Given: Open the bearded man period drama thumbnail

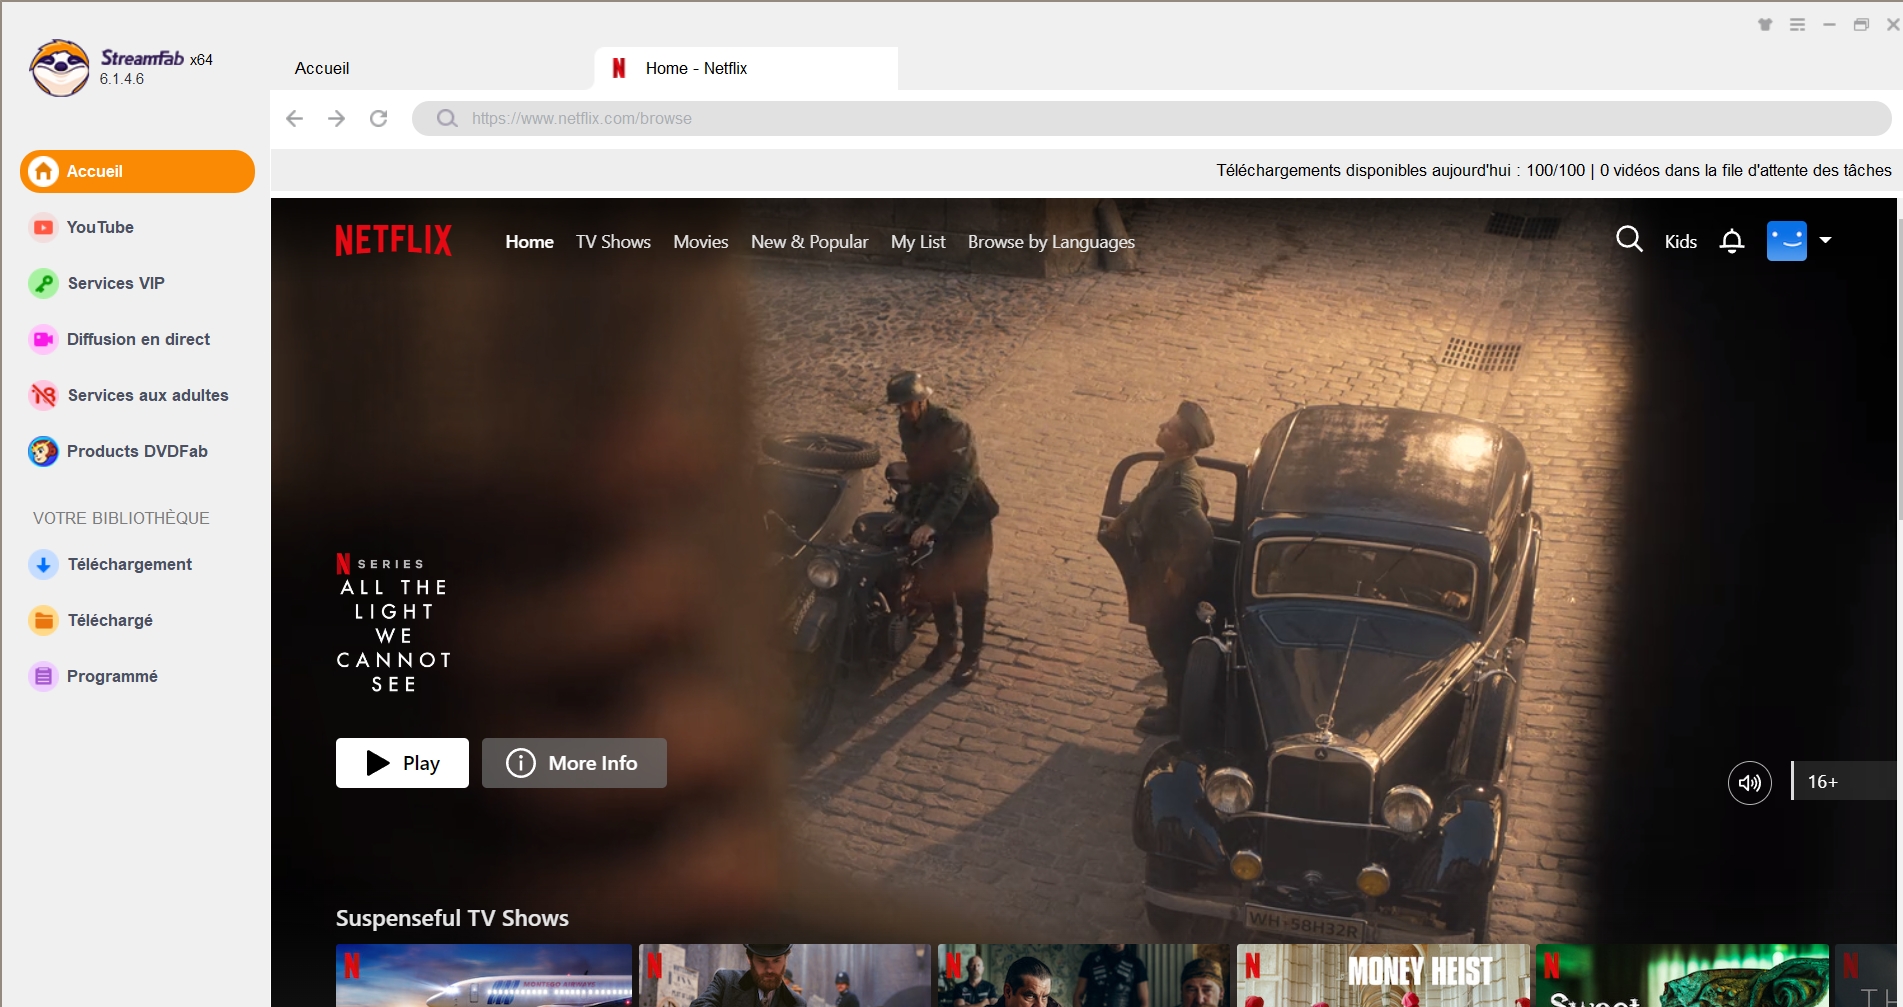Looking at the screenshot, I should [785, 976].
